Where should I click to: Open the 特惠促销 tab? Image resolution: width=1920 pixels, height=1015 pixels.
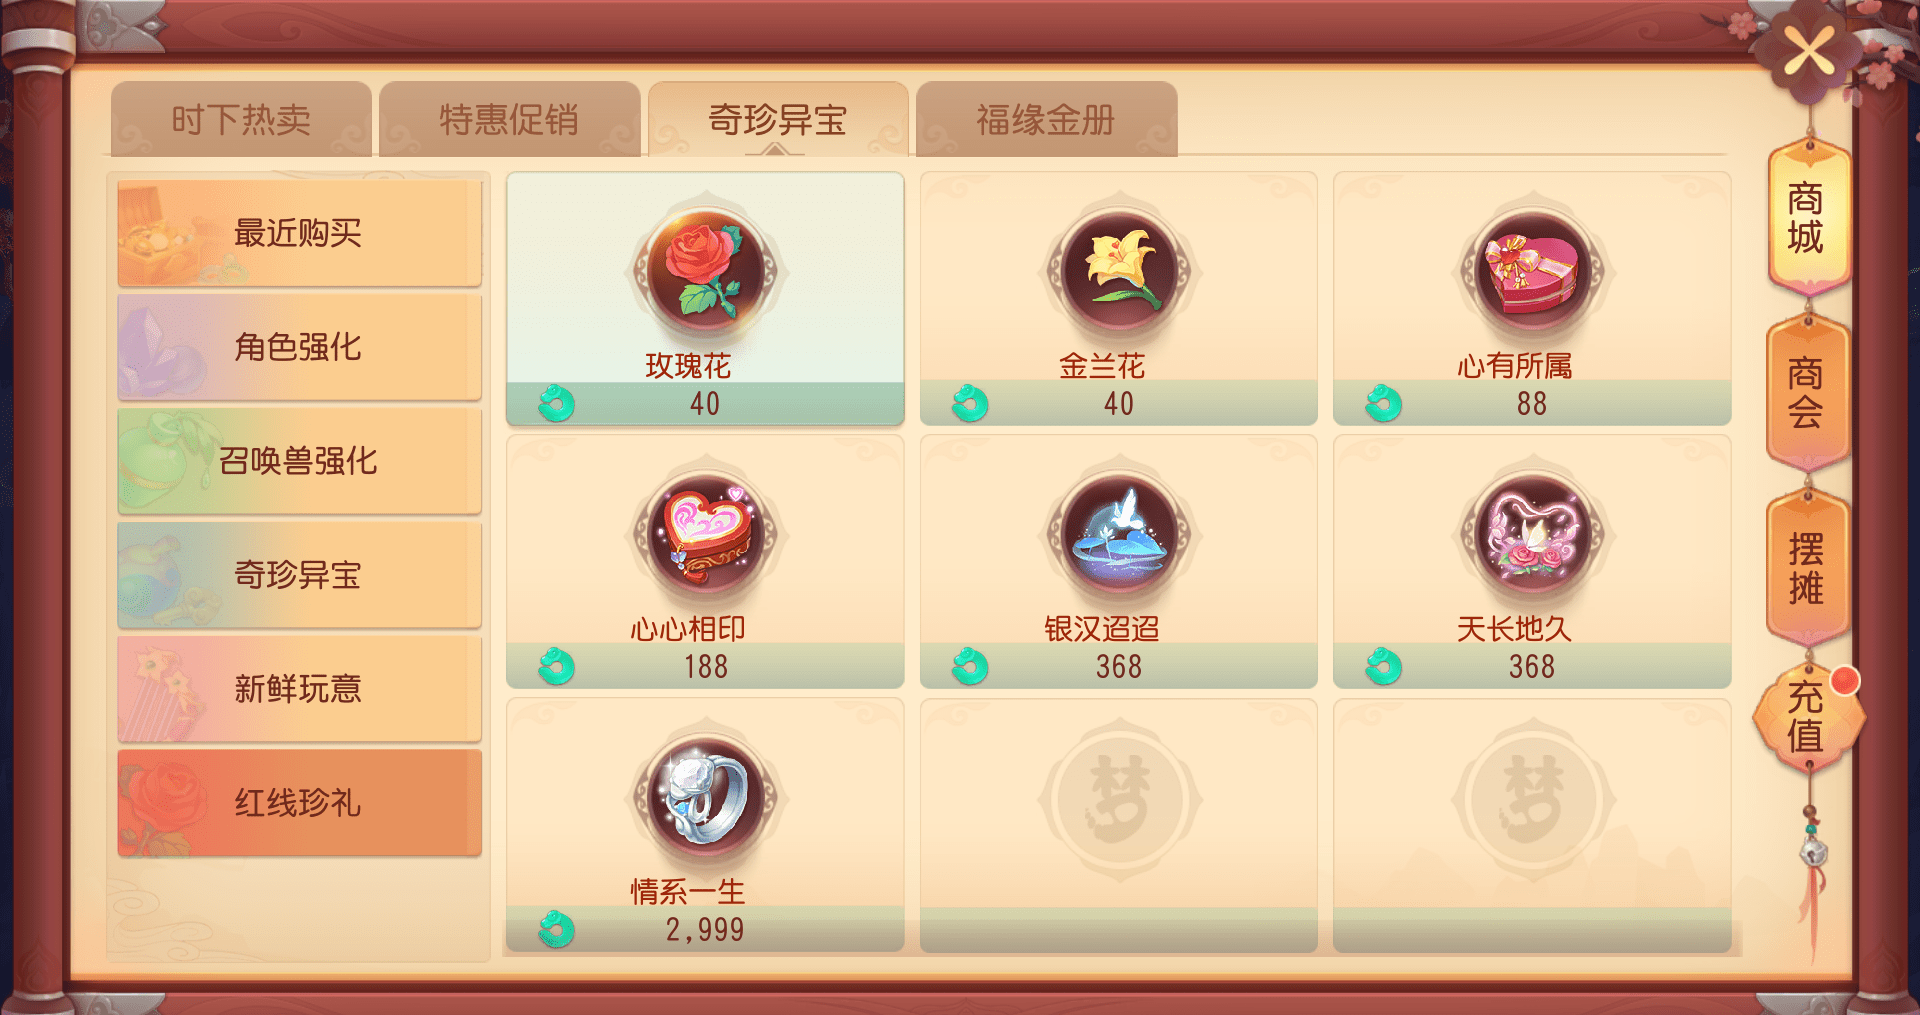pyautogui.click(x=509, y=119)
